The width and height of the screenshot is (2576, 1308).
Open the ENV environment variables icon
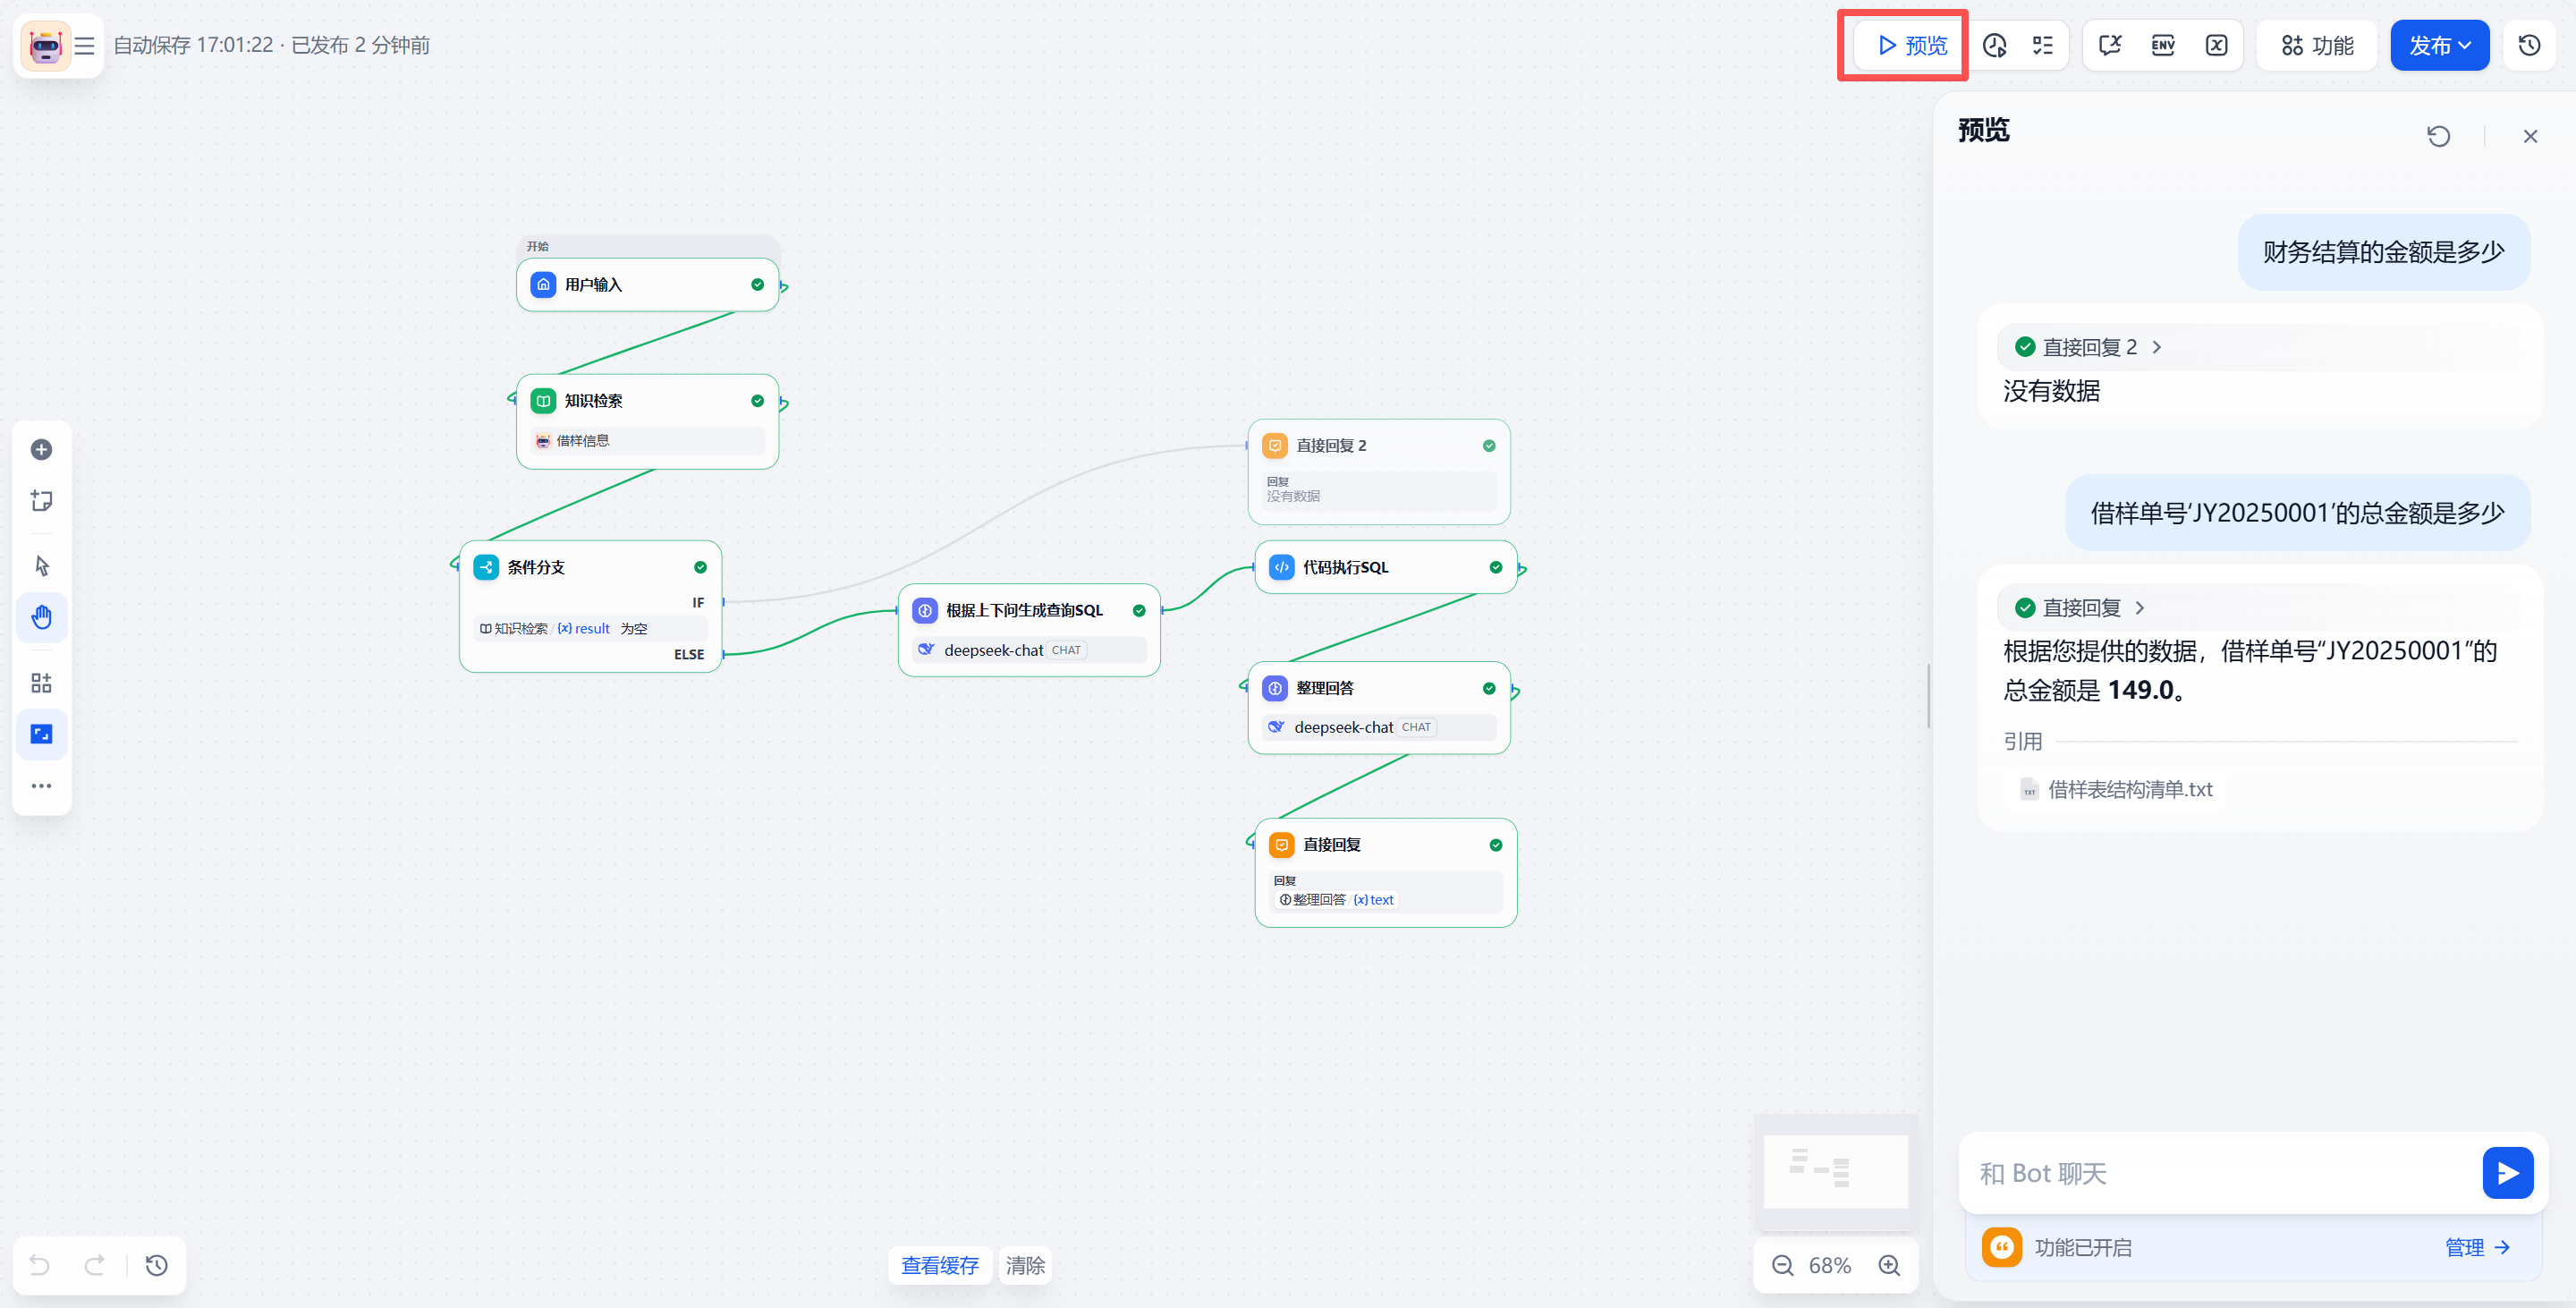[2162, 45]
